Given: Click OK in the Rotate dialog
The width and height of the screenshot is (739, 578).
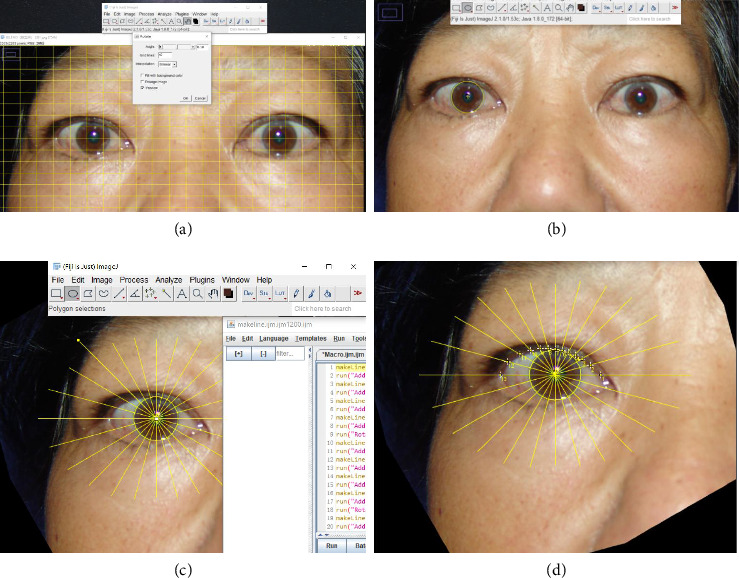Looking at the screenshot, I should pyautogui.click(x=185, y=98).
